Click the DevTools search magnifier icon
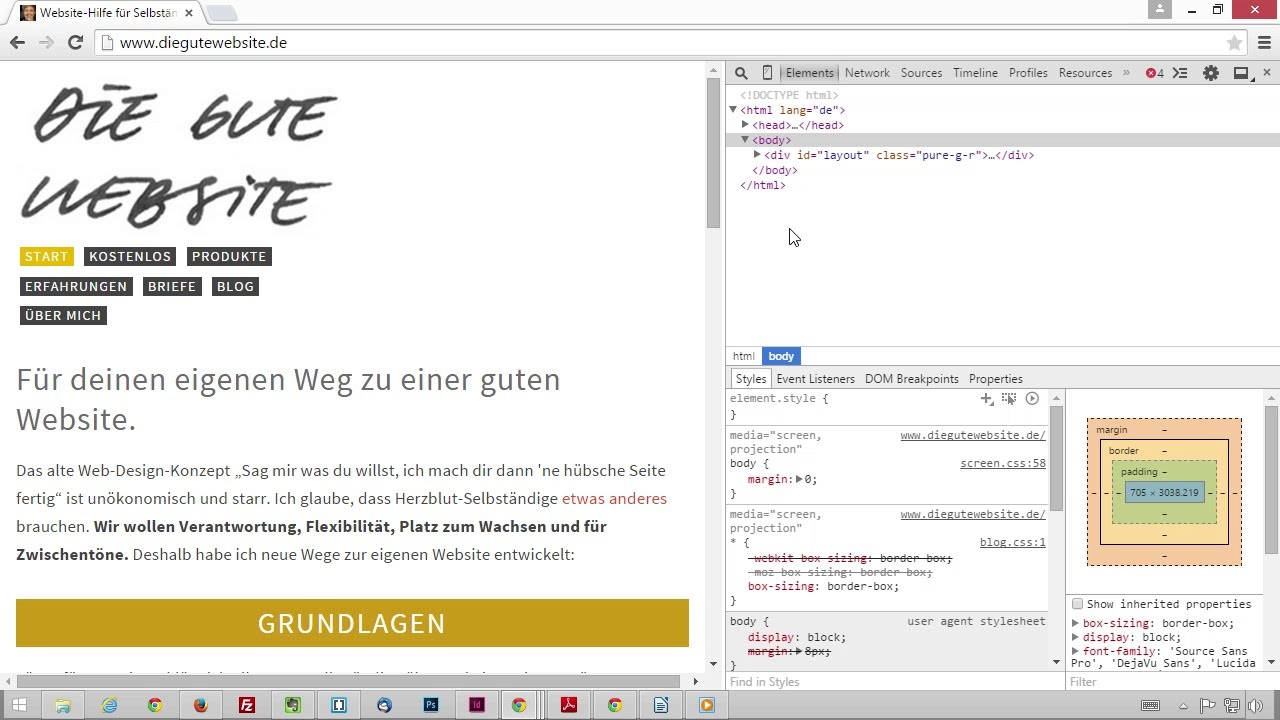The height and width of the screenshot is (720, 1280). coord(741,73)
